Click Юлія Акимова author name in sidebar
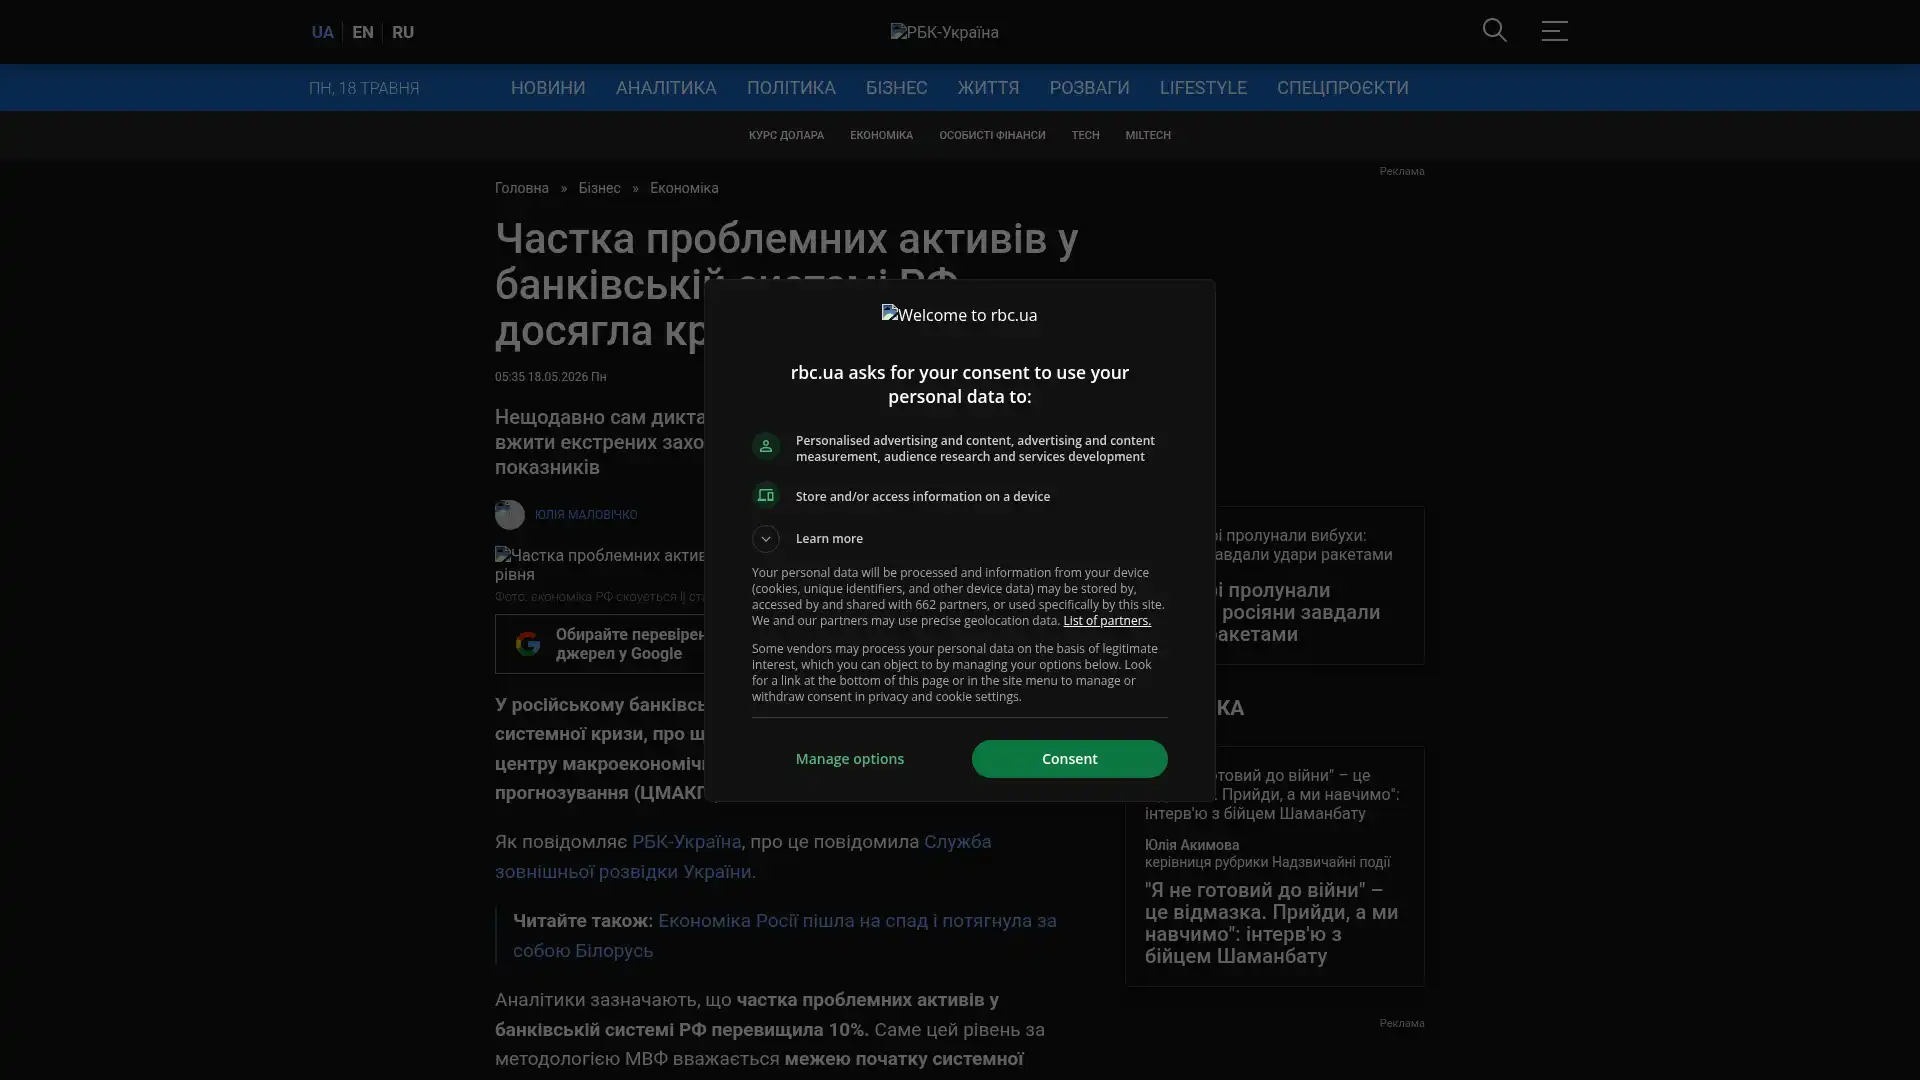 [1191, 845]
